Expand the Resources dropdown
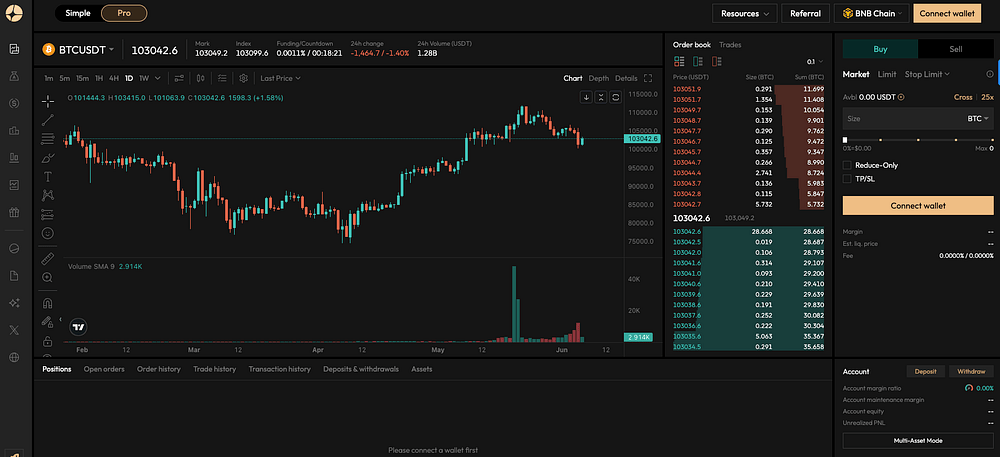1000x457 pixels. pos(746,14)
